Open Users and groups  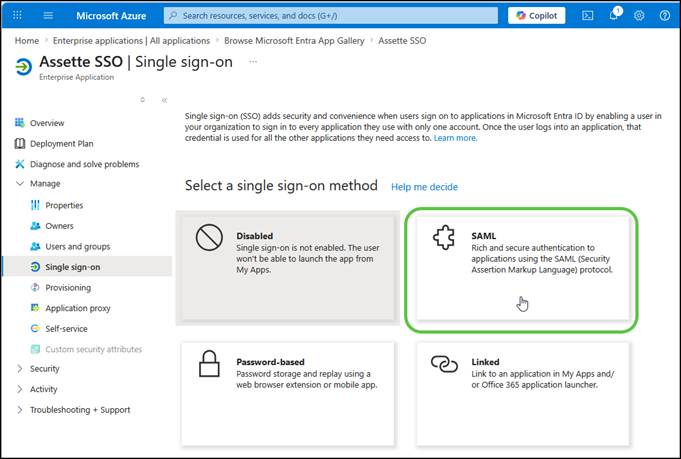(x=78, y=246)
